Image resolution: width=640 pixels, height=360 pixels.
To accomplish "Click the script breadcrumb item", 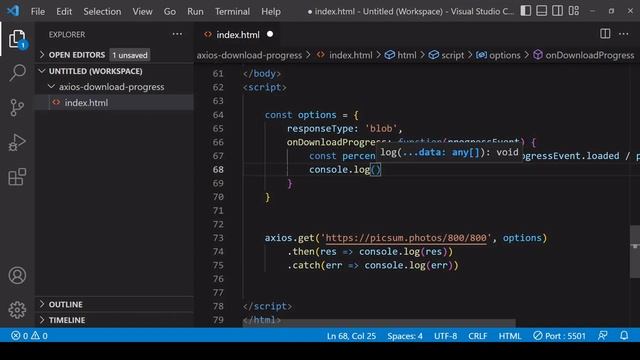I will point(446,55).
